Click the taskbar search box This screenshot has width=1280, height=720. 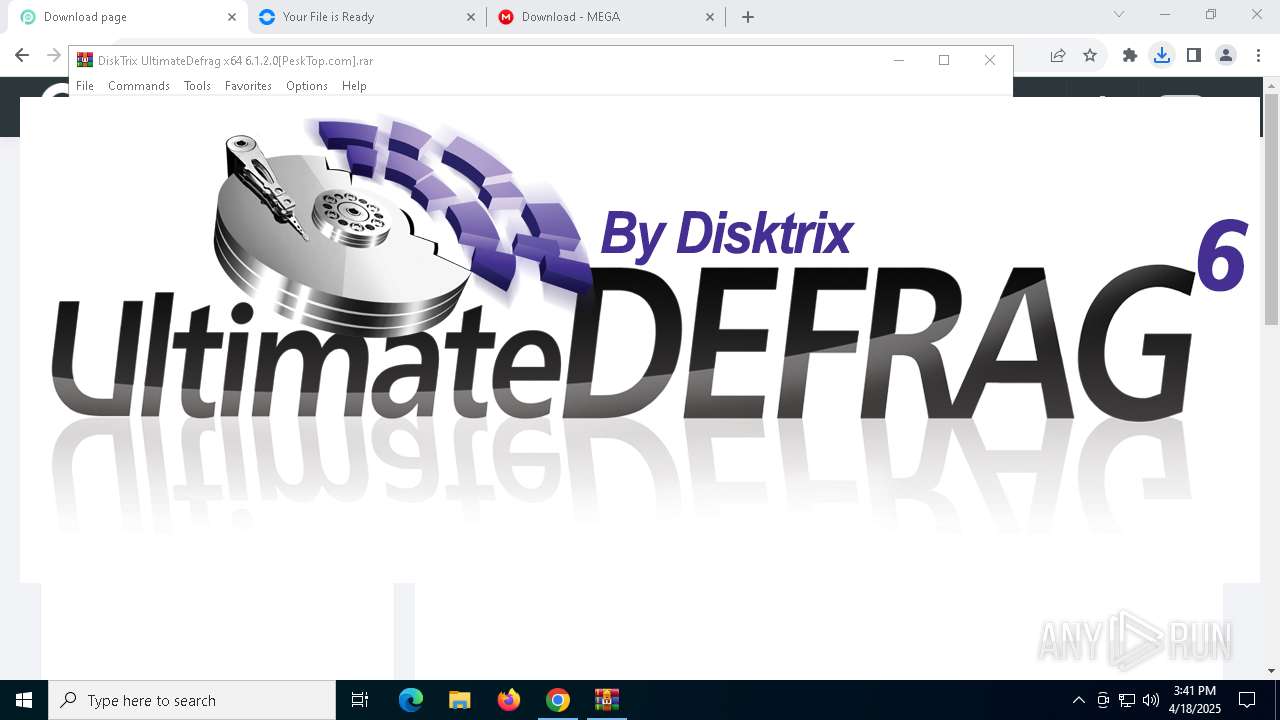click(192, 700)
